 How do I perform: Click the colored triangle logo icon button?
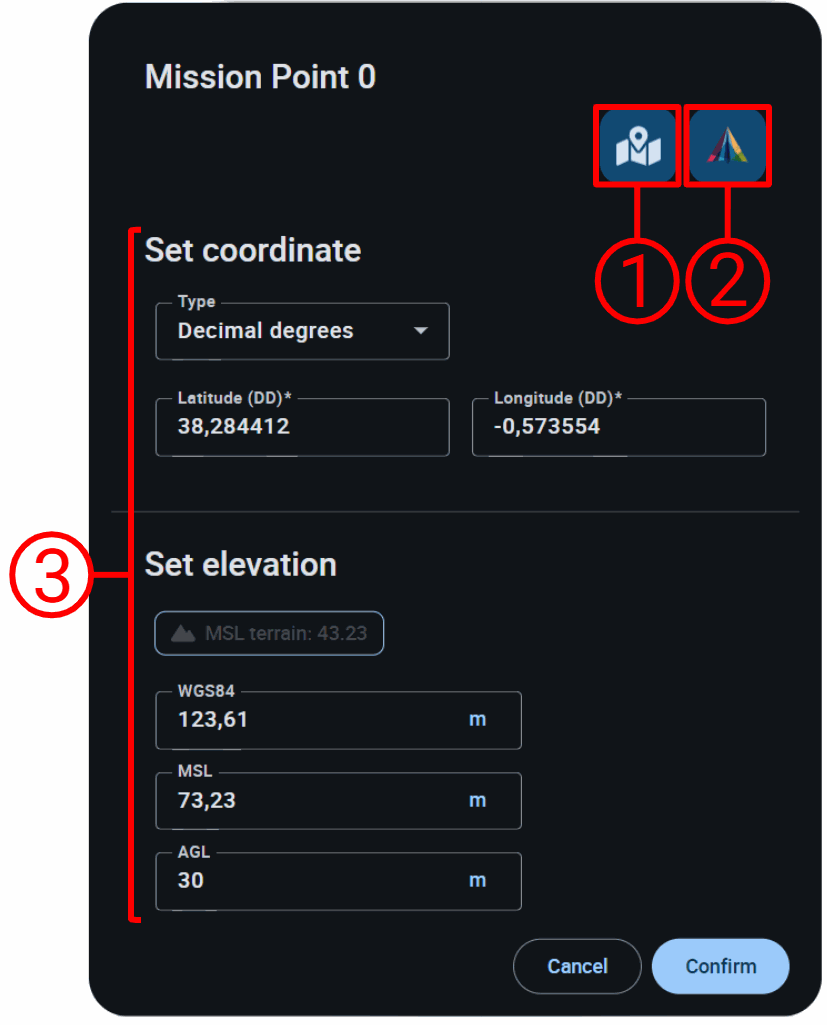[728, 146]
